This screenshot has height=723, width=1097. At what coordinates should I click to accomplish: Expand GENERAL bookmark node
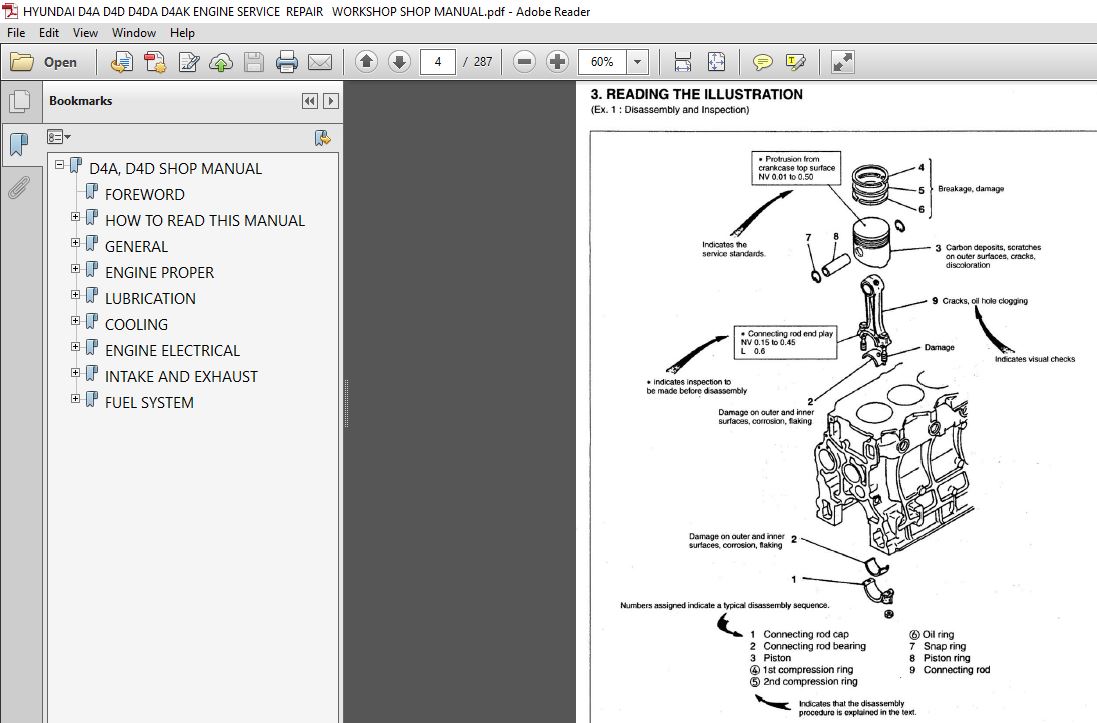pos(76,243)
